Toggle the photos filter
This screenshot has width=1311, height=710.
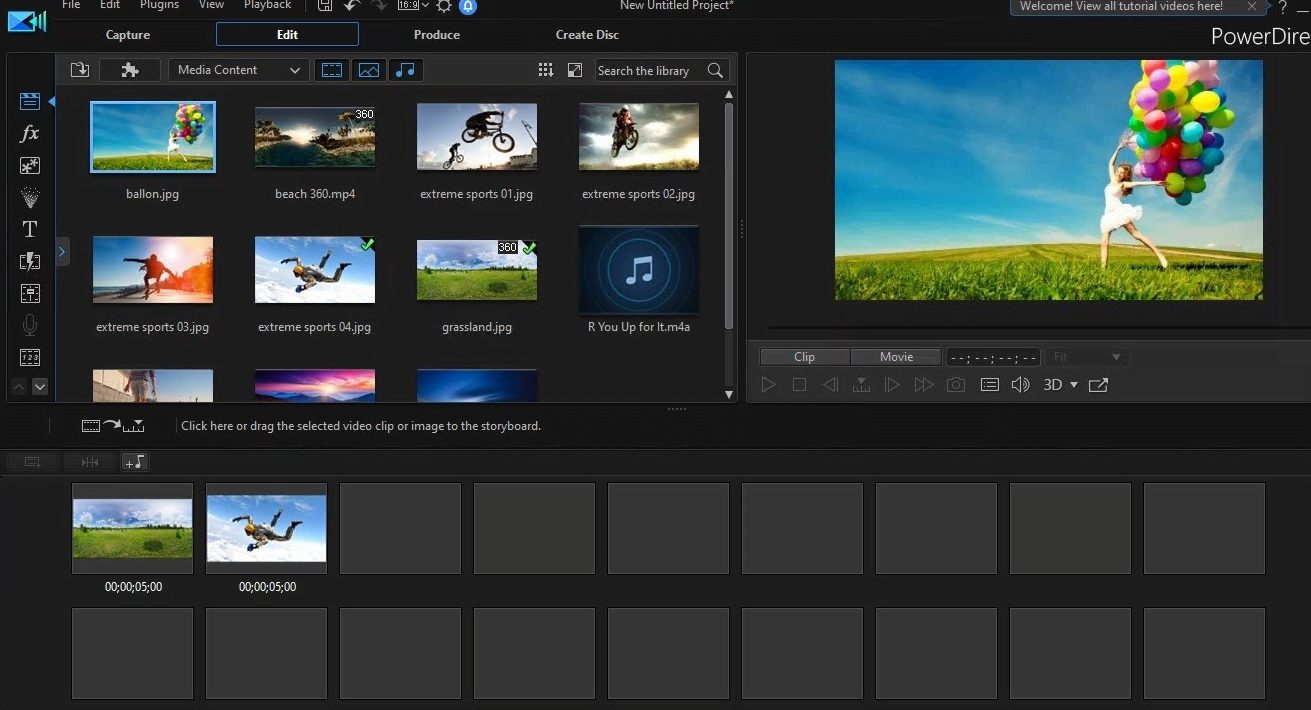click(368, 70)
